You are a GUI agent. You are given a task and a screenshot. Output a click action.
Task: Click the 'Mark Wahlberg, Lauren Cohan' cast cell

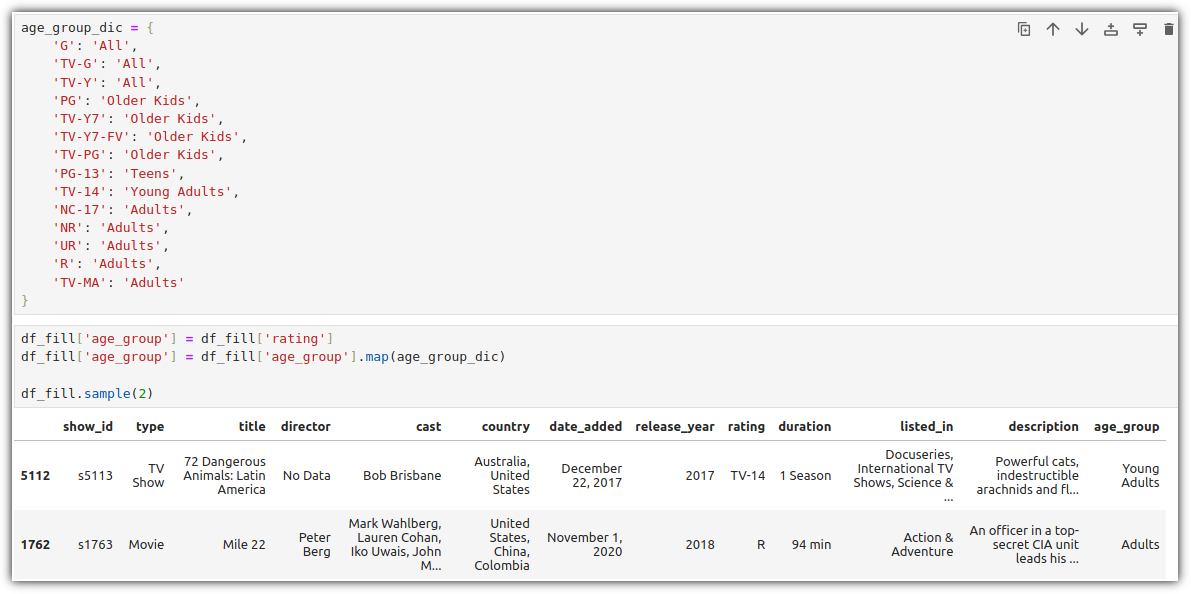pos(395,545)
